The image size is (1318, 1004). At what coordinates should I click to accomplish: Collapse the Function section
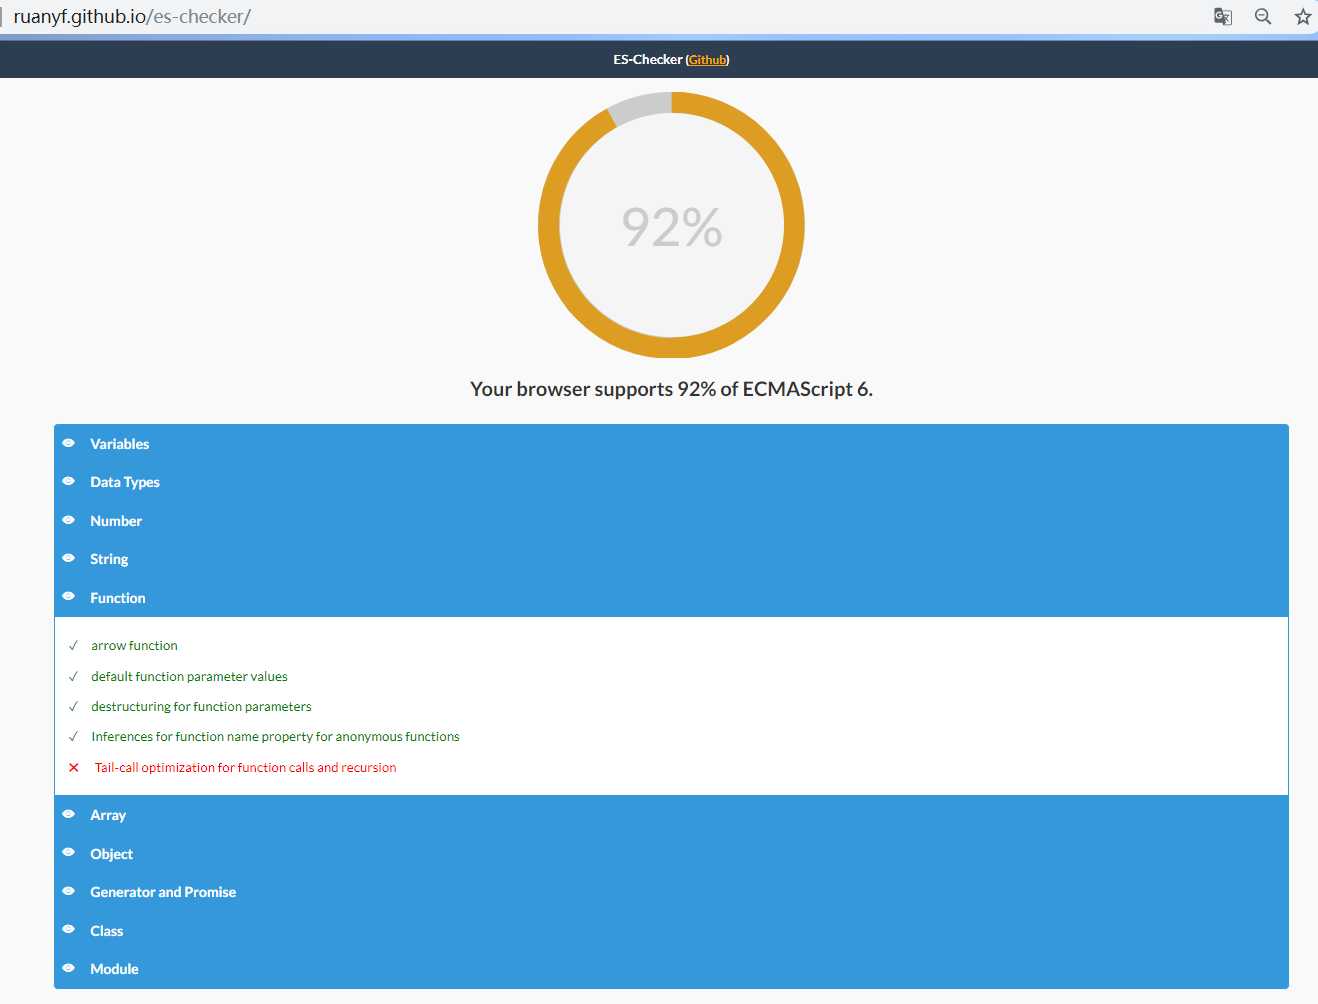point(671,598)
